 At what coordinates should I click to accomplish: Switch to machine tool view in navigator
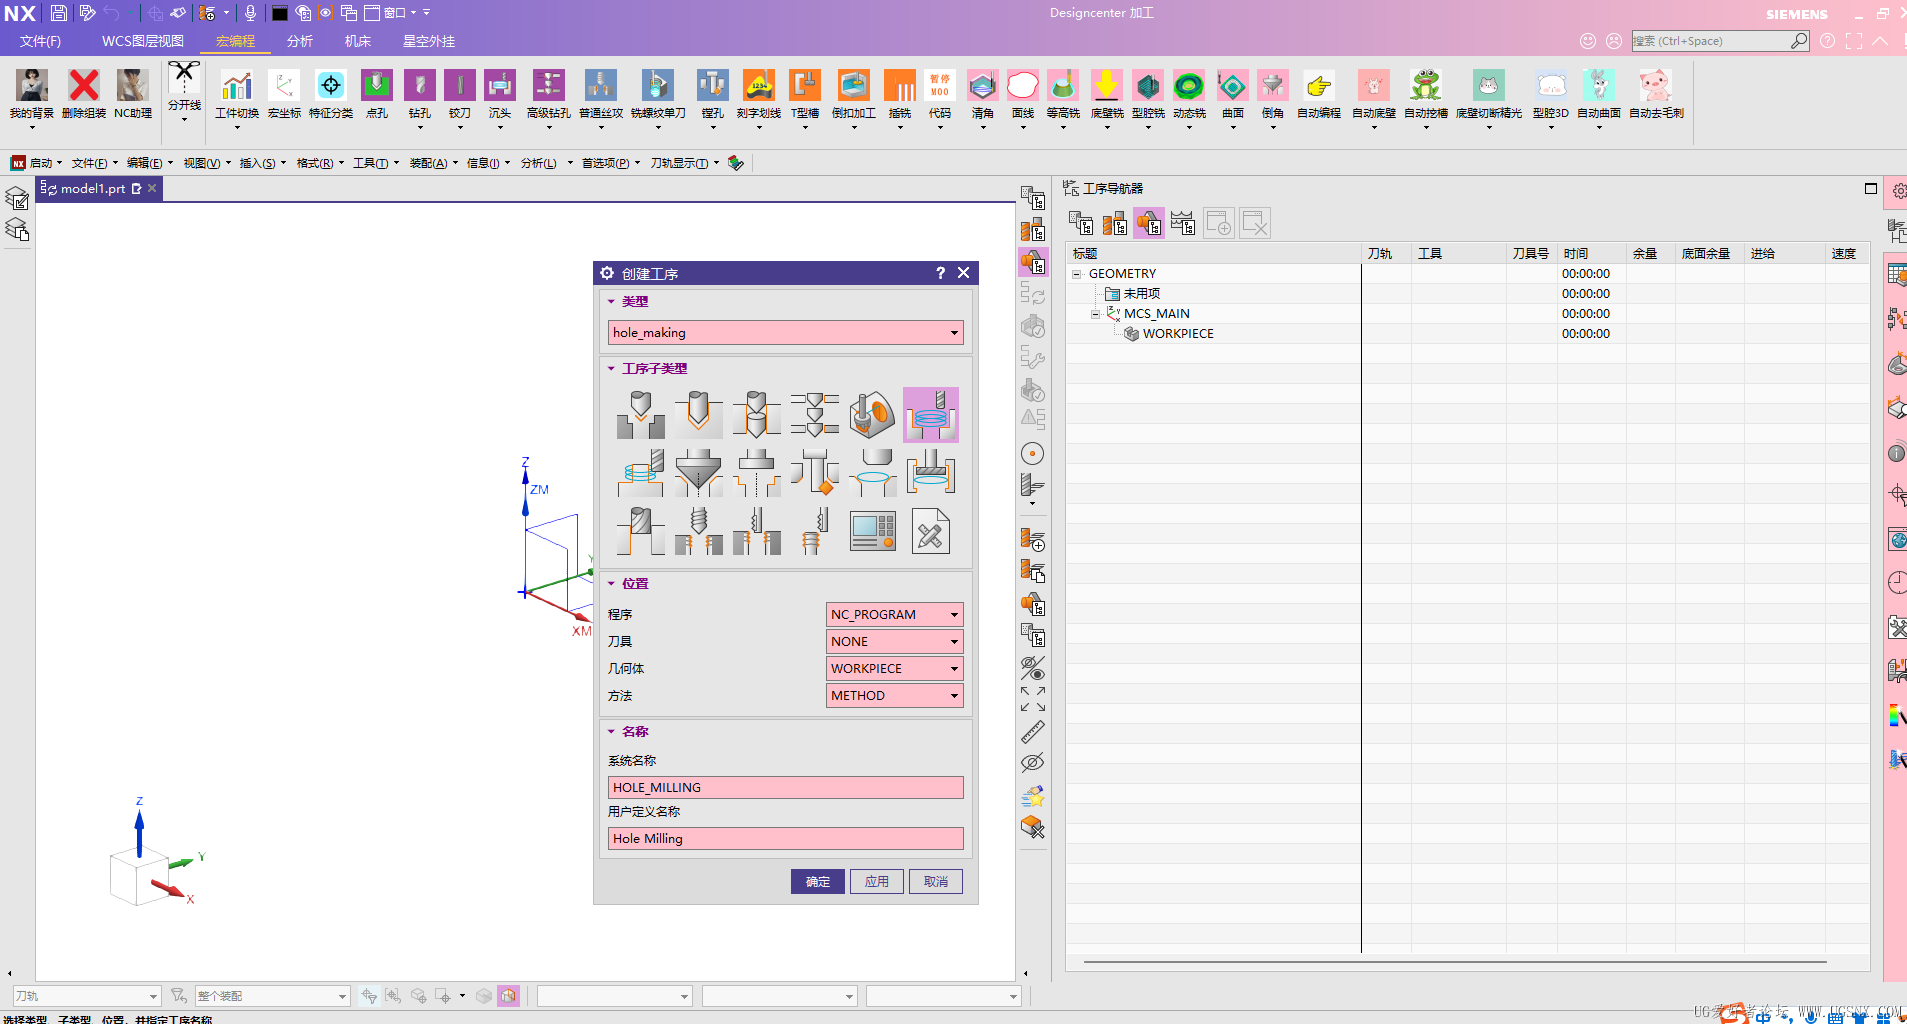pyautogui.click(x=1115, y=223)
